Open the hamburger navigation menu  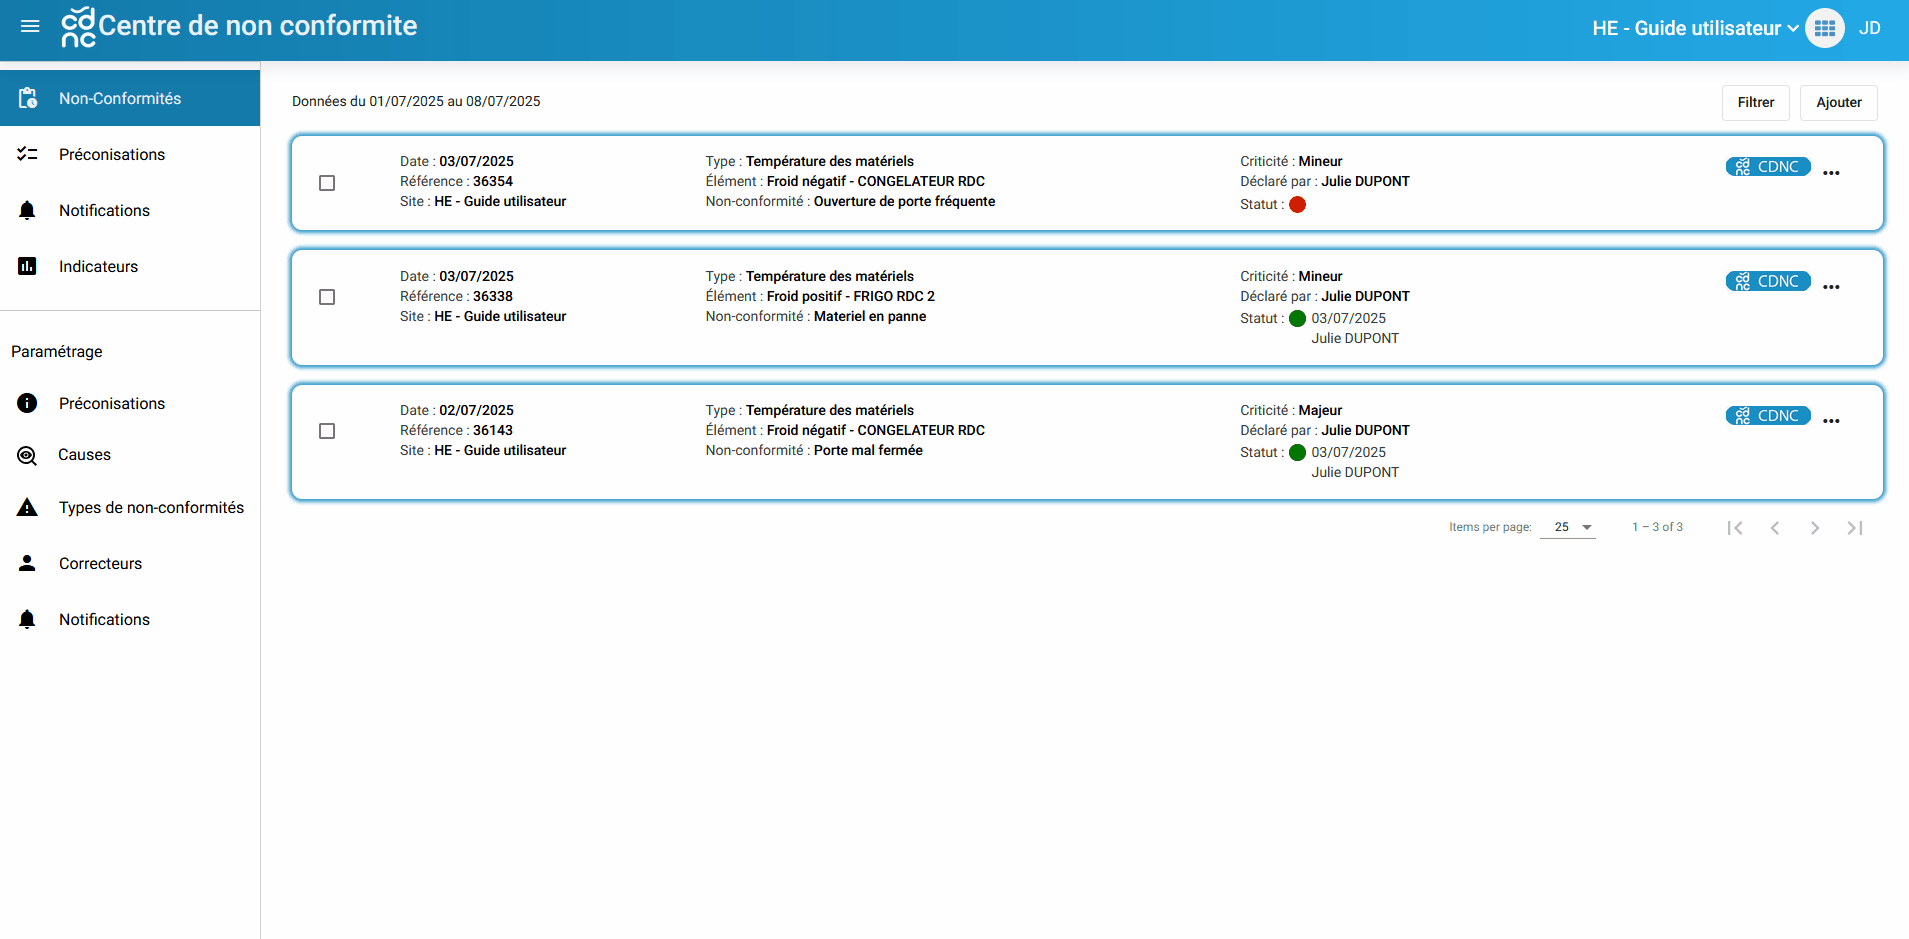[x=30, y=27]
